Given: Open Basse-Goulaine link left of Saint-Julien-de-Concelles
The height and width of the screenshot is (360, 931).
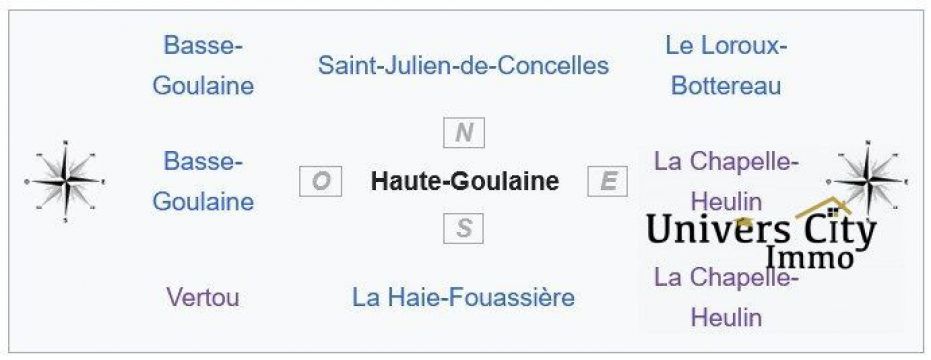Looking at the screenshot, I should [x=203, y=65].
